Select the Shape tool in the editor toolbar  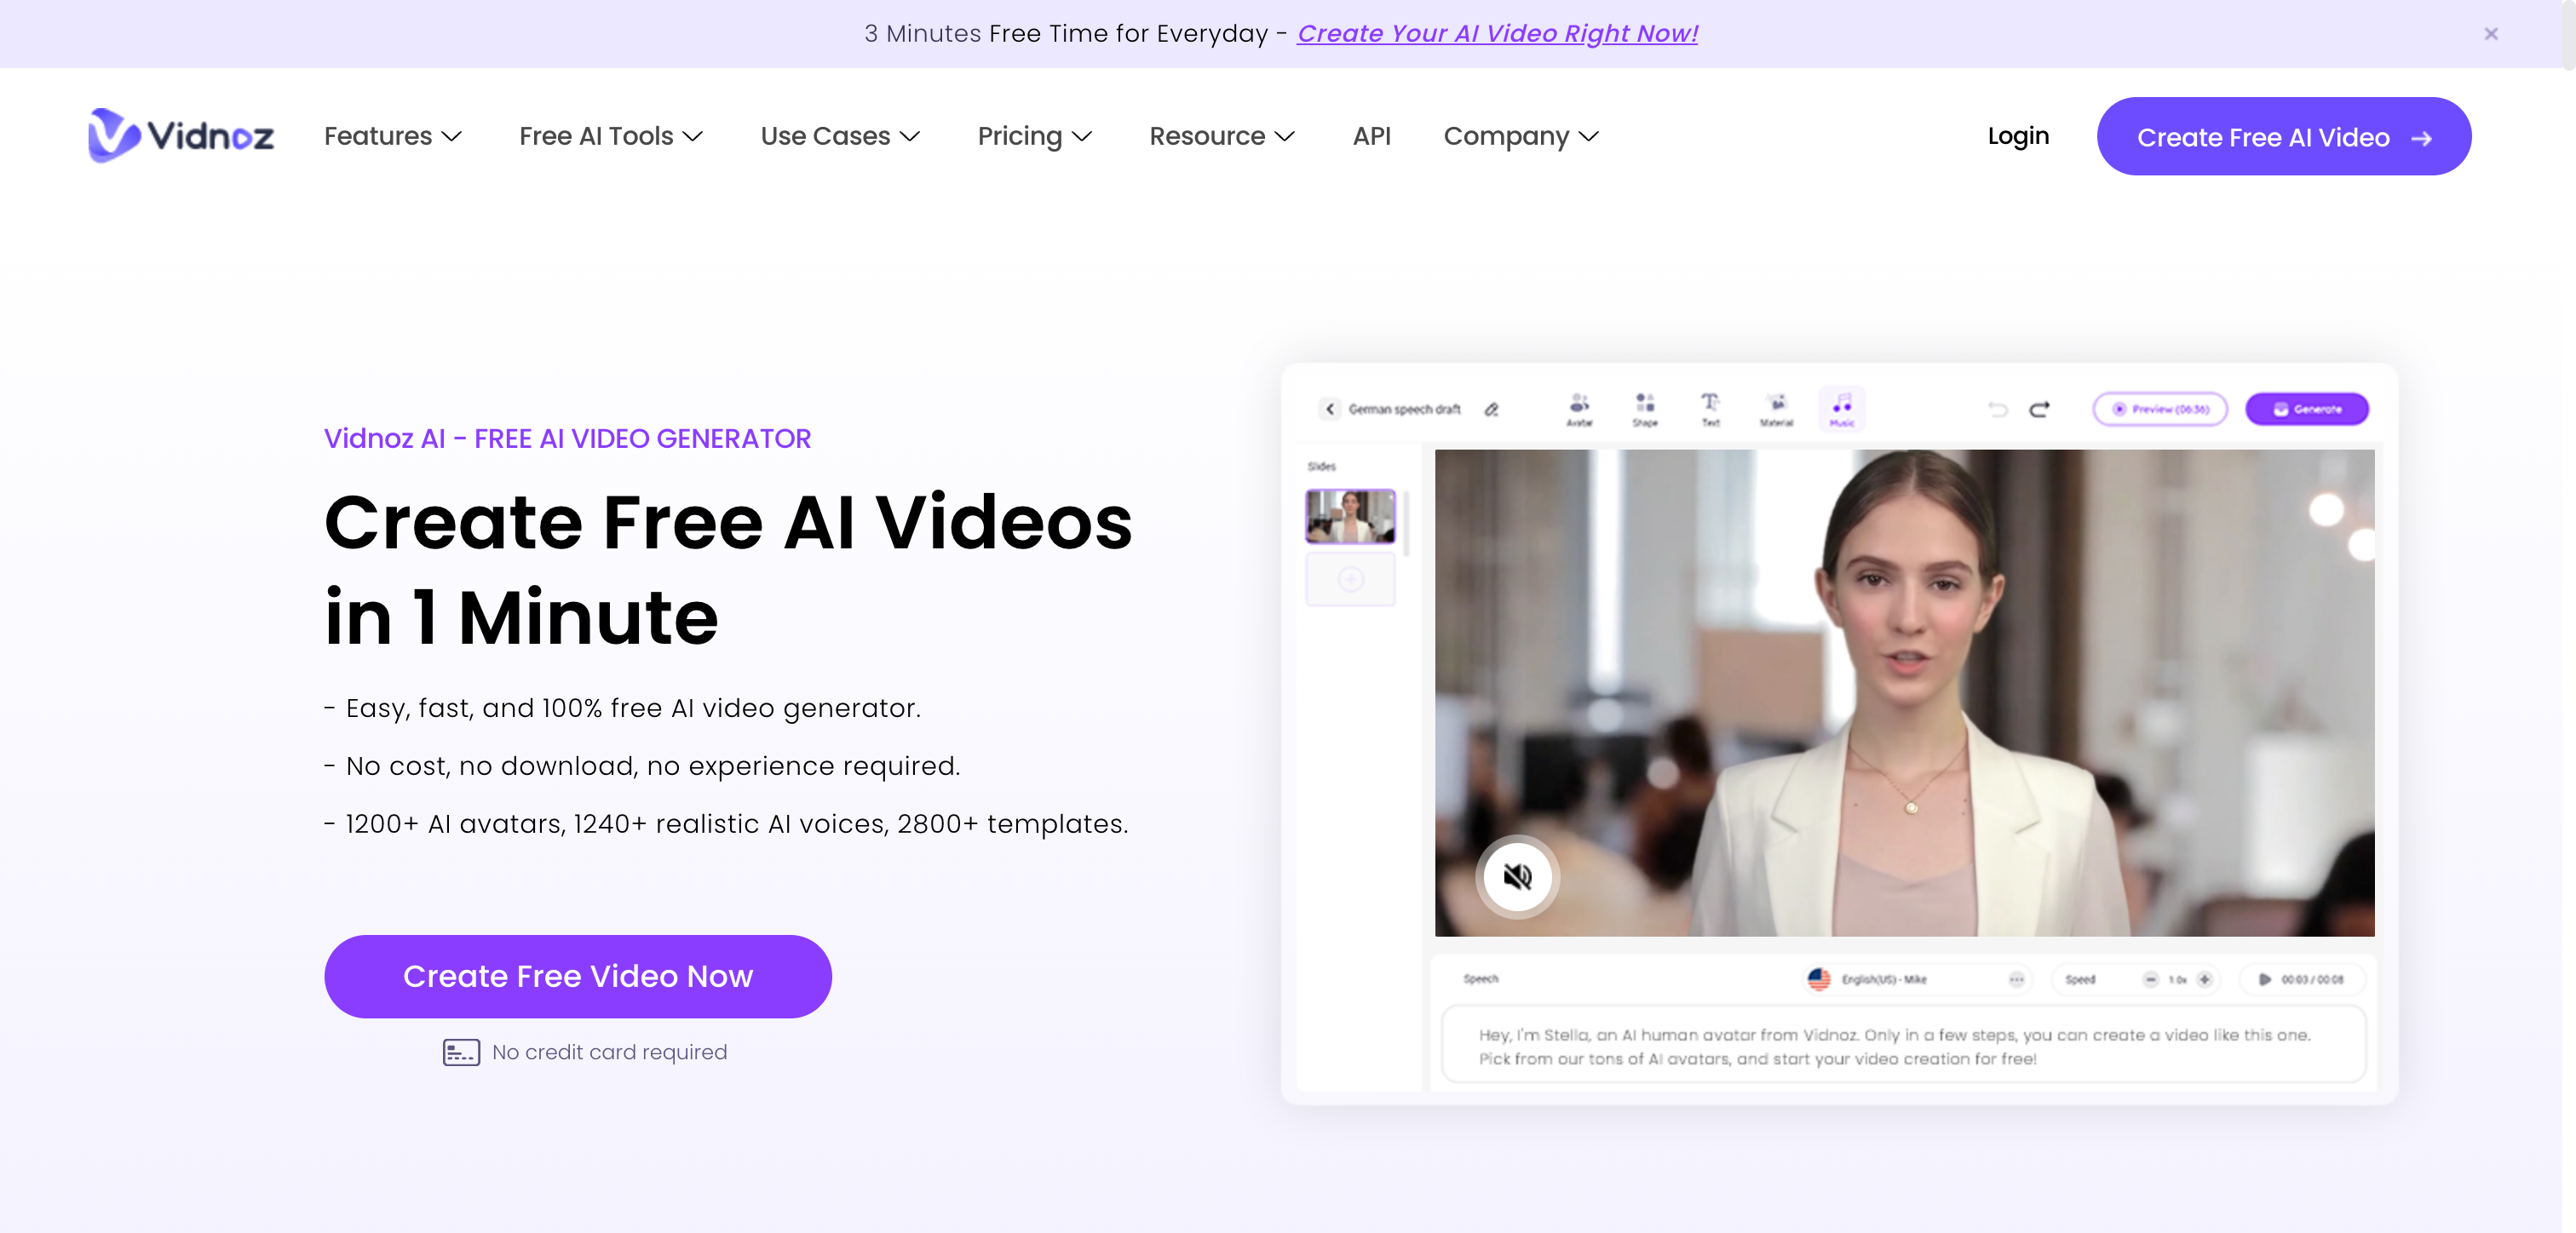click(x=1645, y=409)
